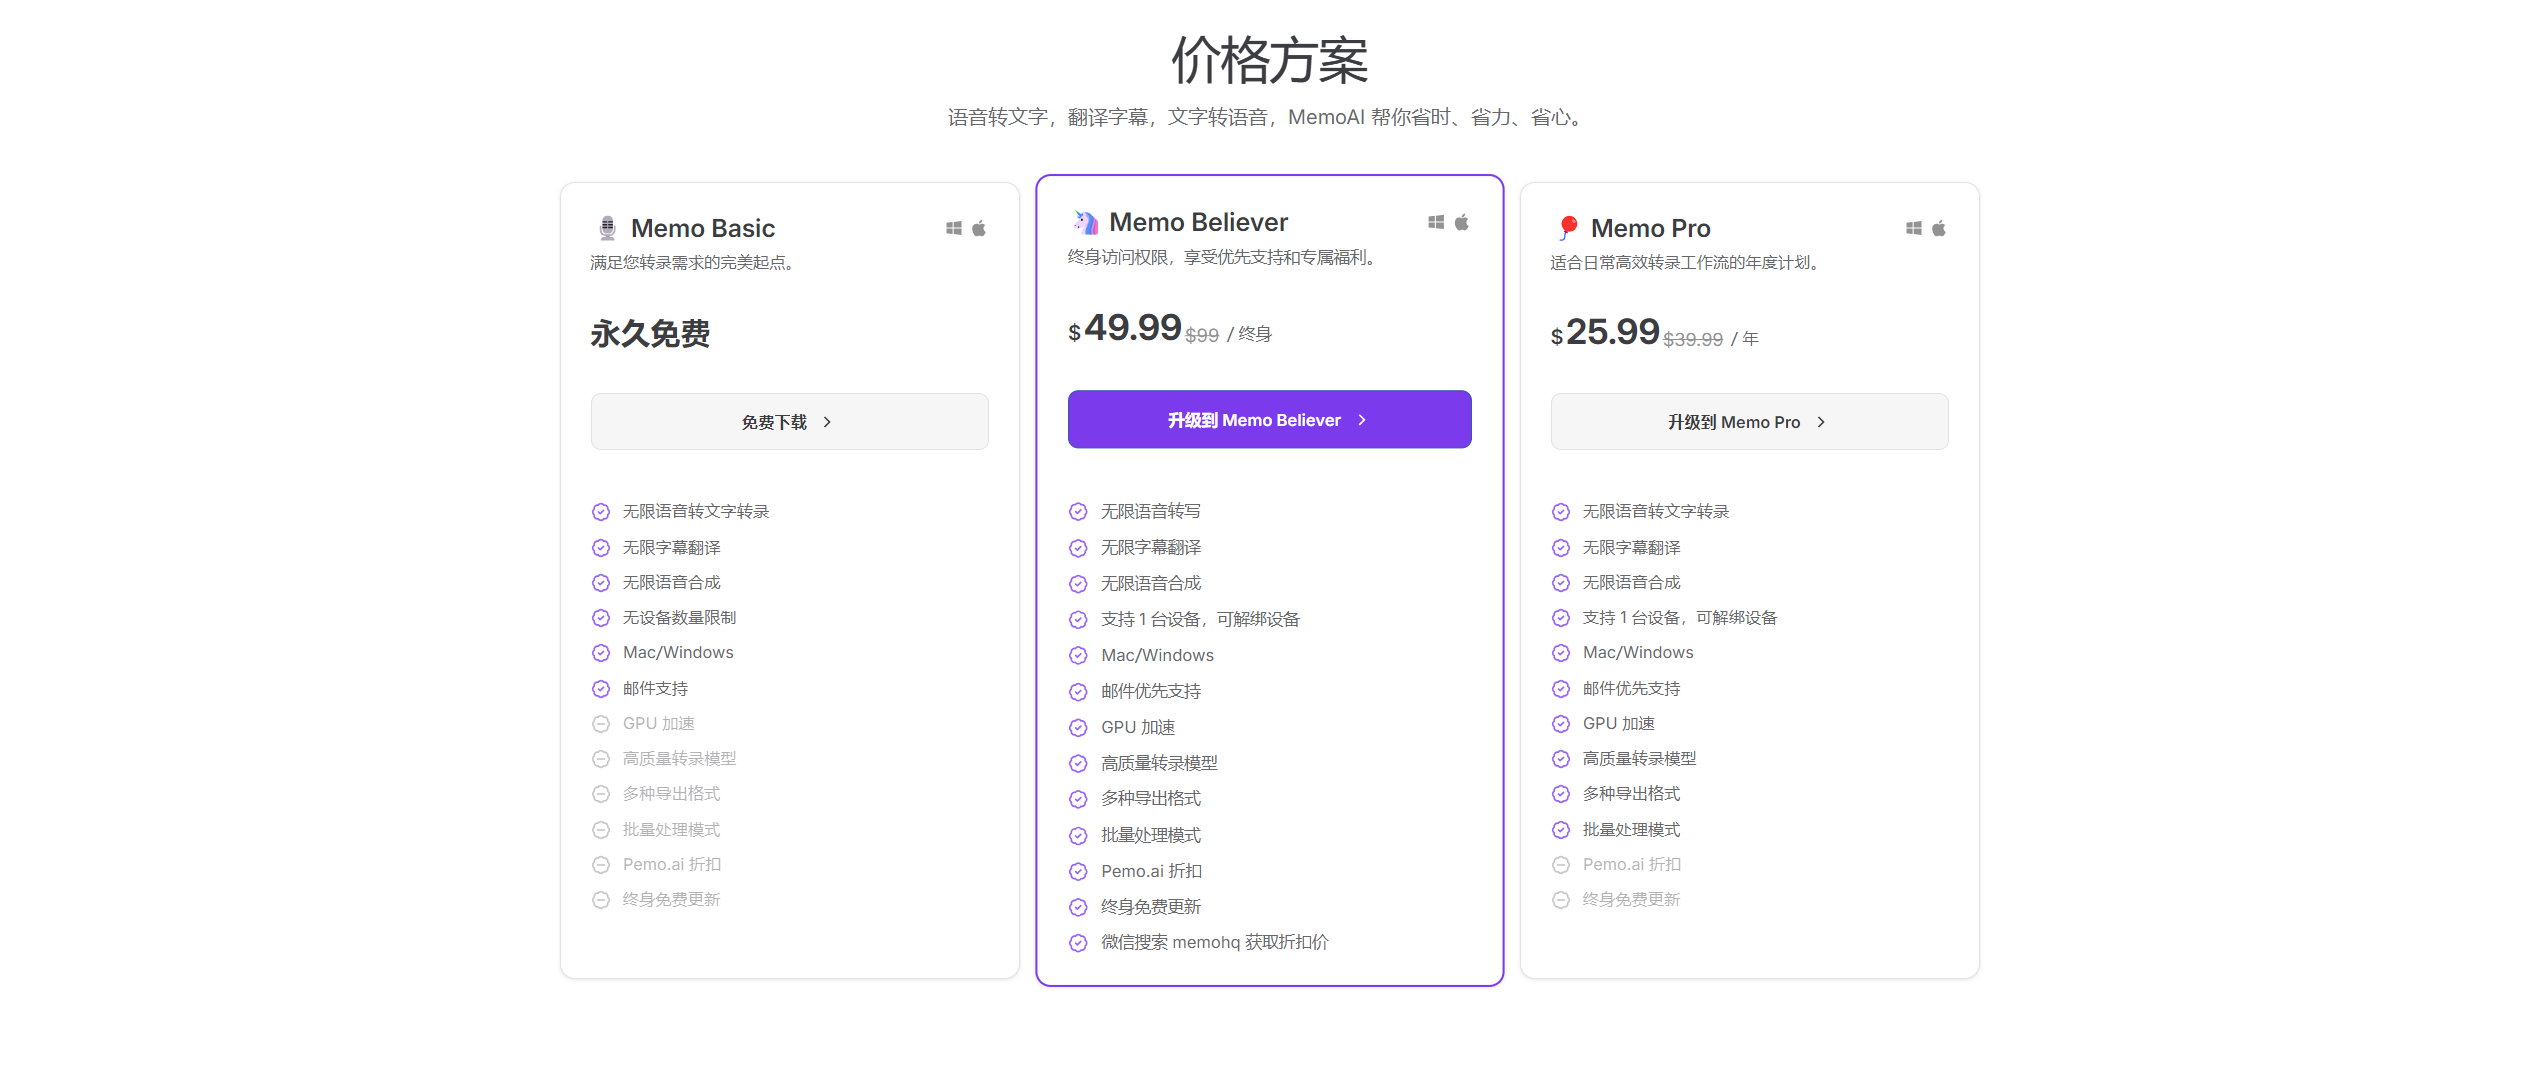
Task: Click the 微信搜索 memohq 获取折扣价 item
Action: pos(1213,941)
